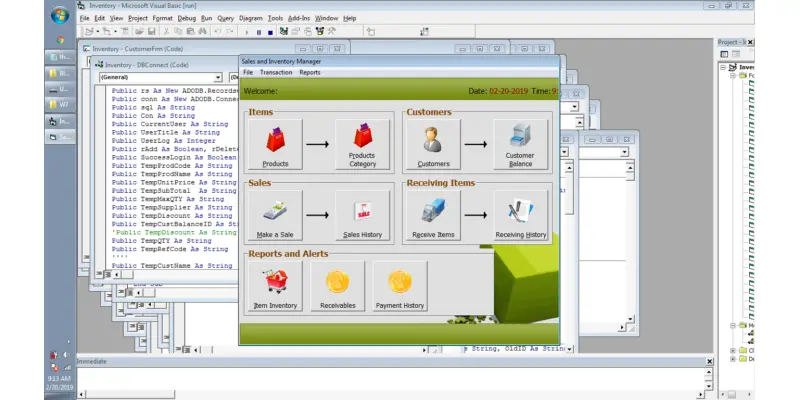Click the Undo toolbar icon
This screenshot has height=400, width=800.
218,32
